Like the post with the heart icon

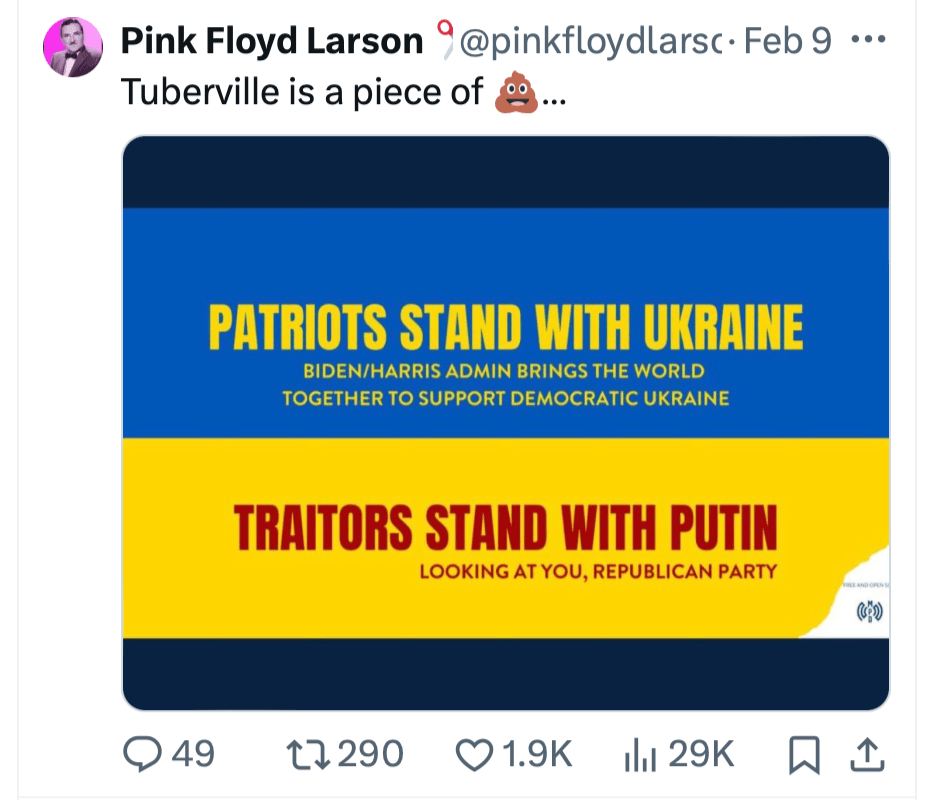[x=474, y=753]
